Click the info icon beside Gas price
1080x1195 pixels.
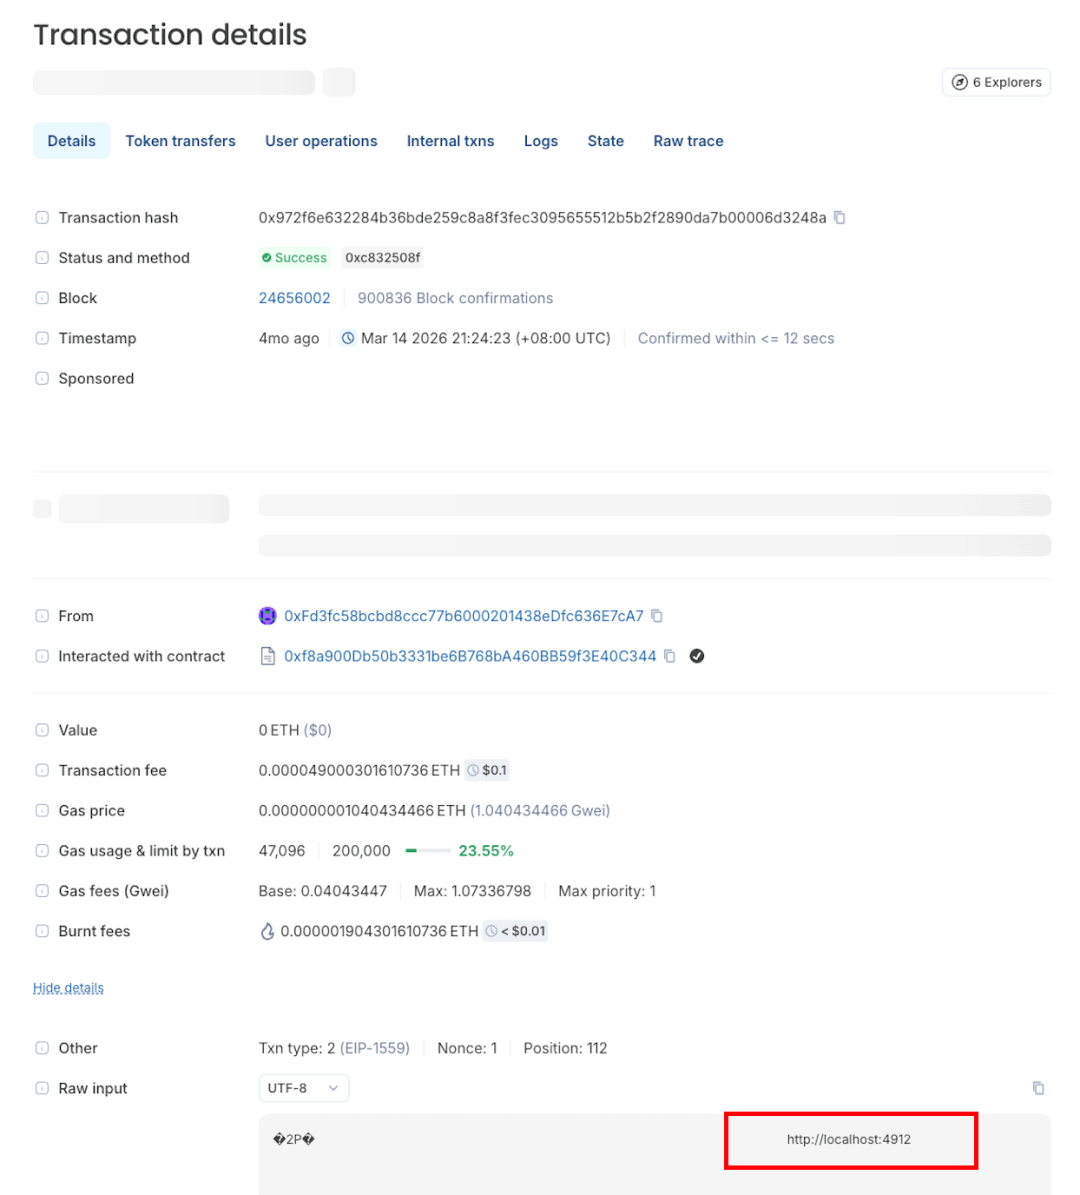(x=42, y=811)
